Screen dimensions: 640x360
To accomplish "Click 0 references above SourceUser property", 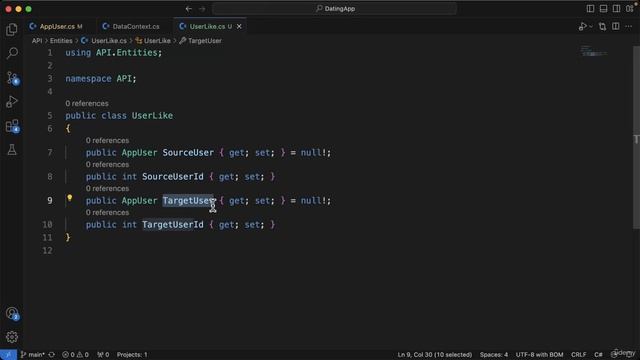I will click(107, 140).
